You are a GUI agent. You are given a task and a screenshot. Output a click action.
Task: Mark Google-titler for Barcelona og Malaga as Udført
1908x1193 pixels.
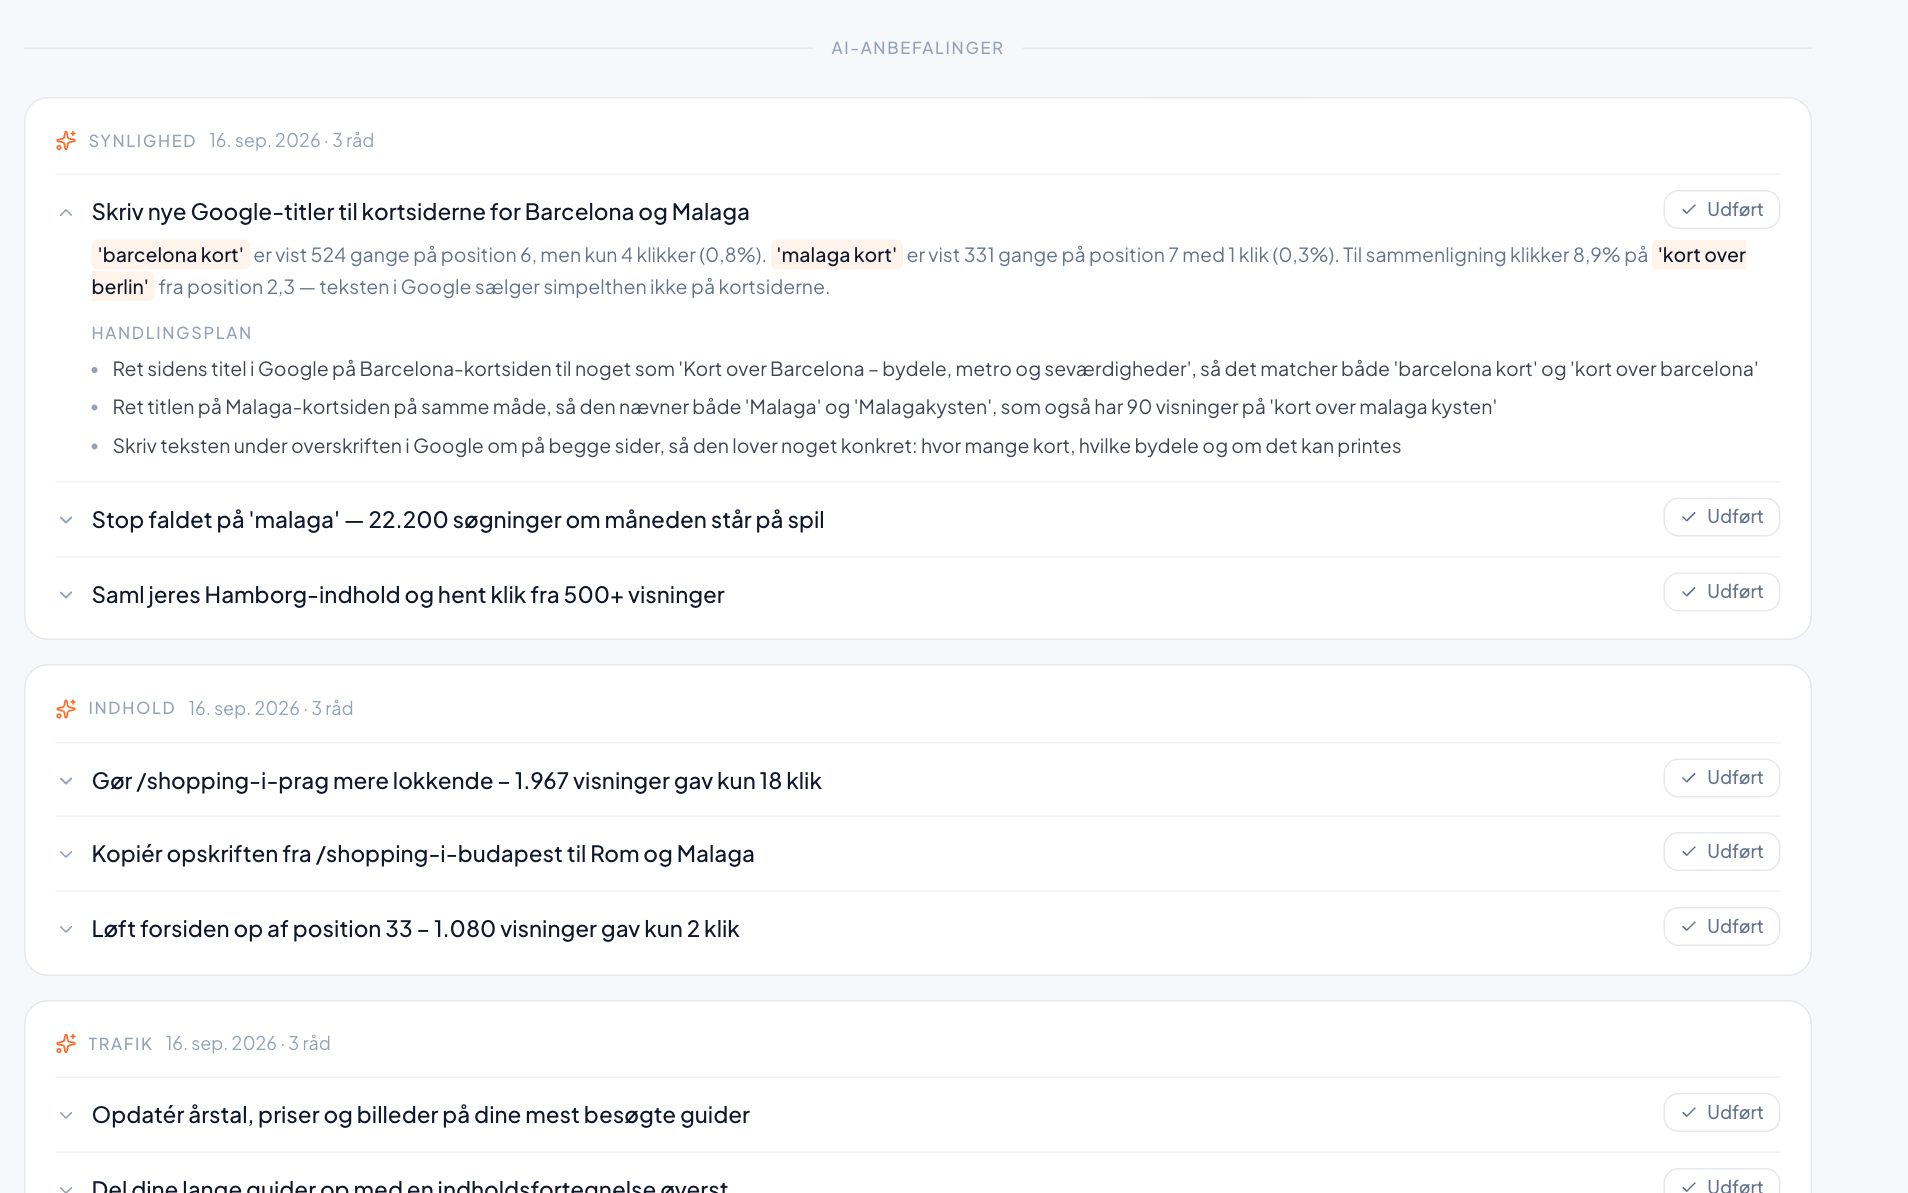[1721, 210]
